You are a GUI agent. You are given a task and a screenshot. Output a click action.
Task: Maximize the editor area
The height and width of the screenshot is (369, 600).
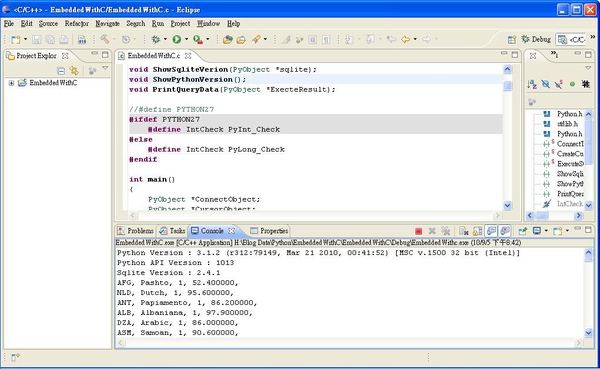pyautogui.click(x=515, y=55)
